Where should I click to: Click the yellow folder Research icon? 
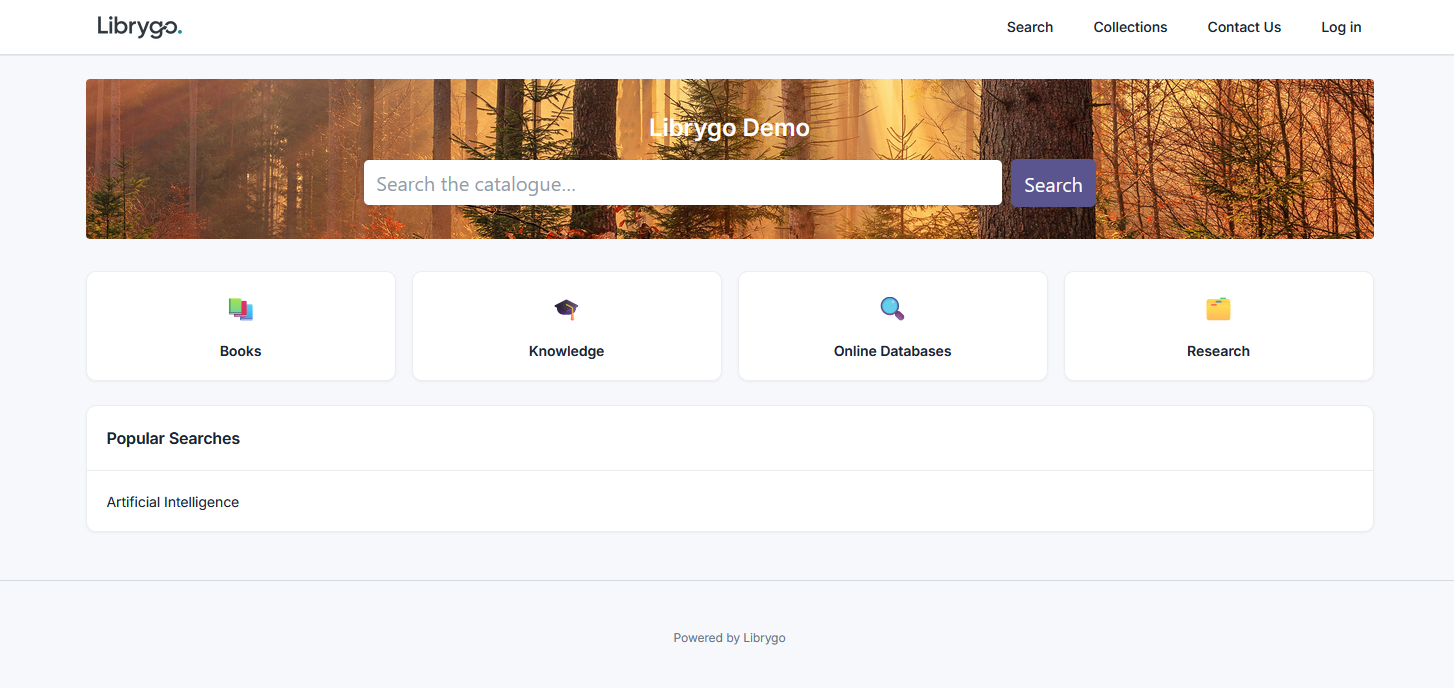pos(1218,309)
